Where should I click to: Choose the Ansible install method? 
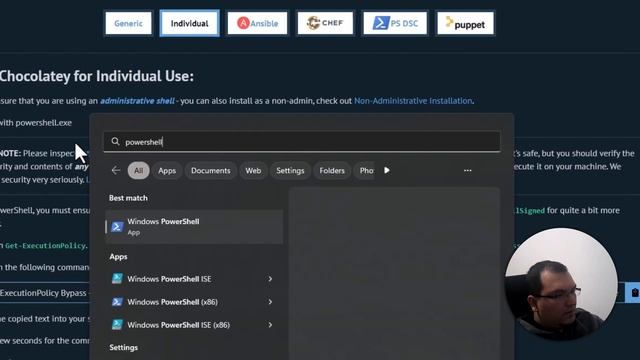257,23
